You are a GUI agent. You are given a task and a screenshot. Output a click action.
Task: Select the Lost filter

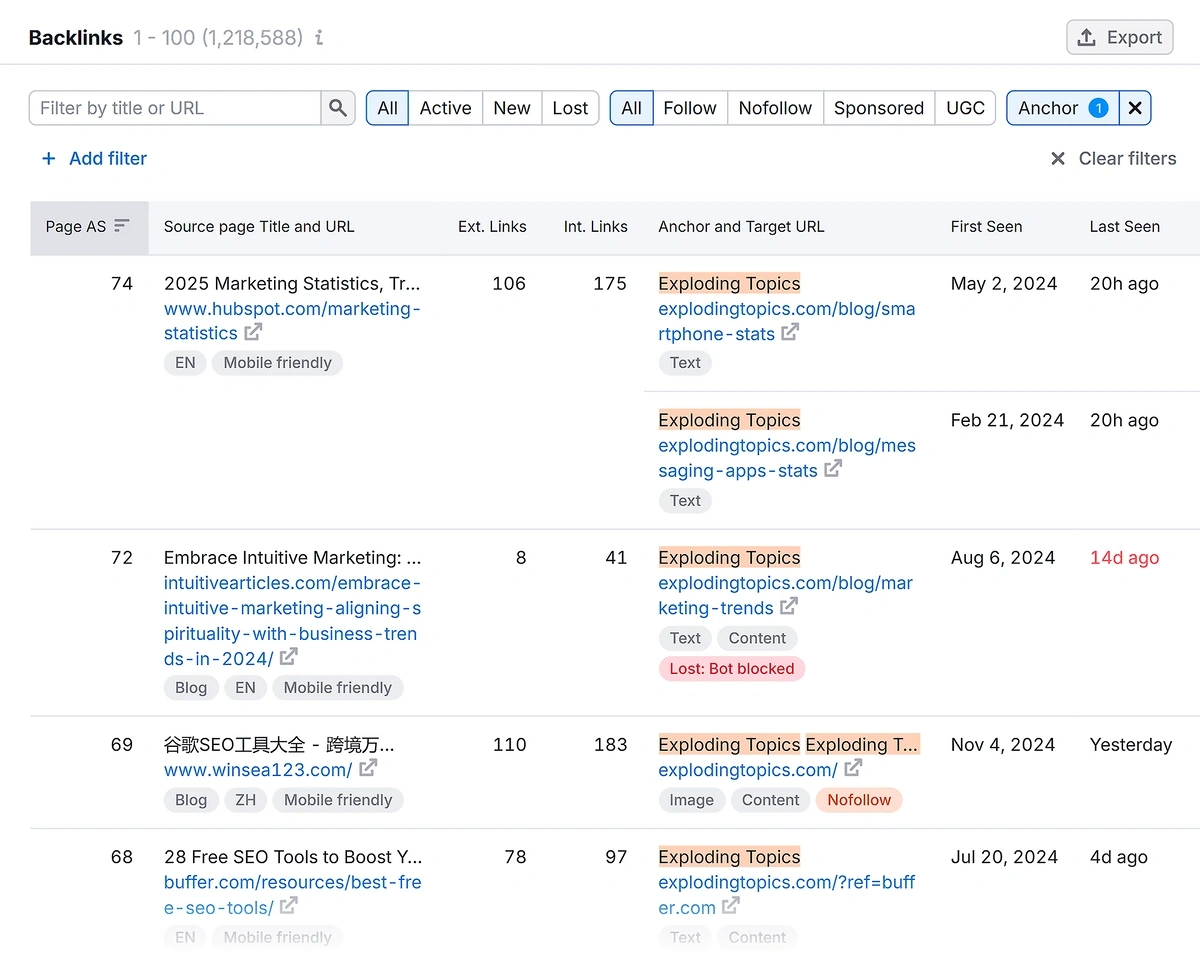pyautogui.click(x=570, y=108)
